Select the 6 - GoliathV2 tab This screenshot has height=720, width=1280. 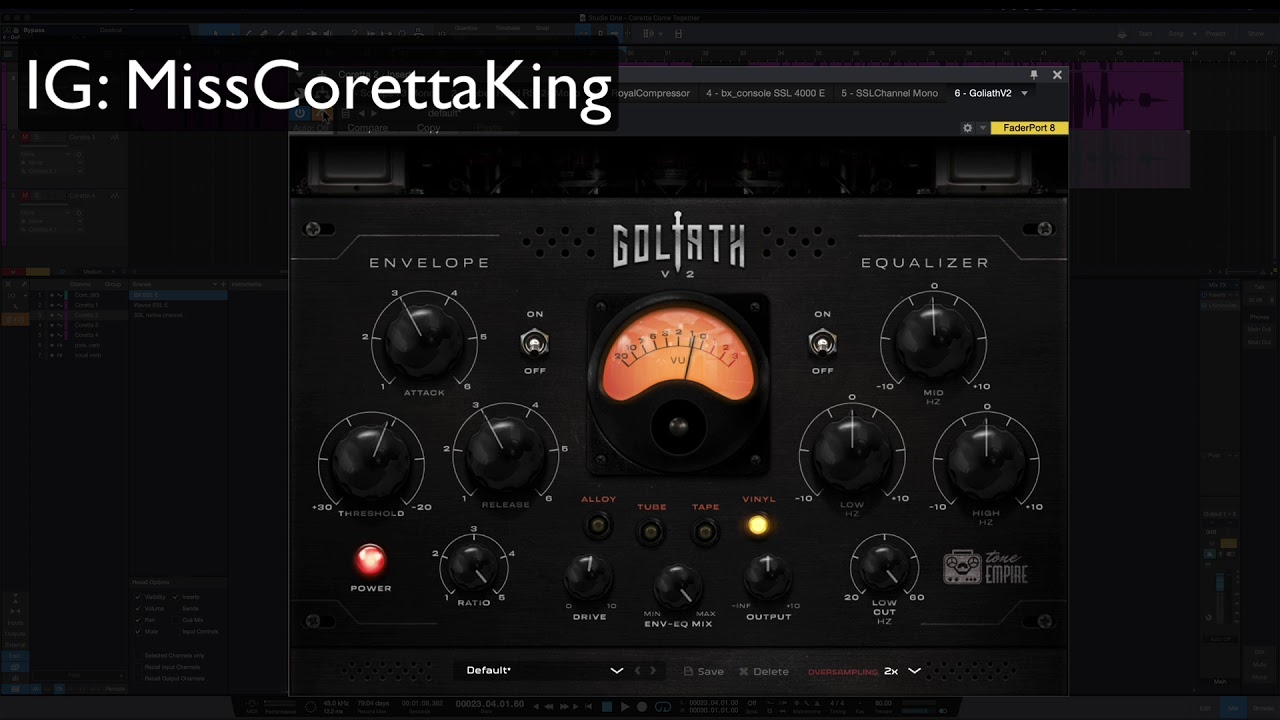983,93
